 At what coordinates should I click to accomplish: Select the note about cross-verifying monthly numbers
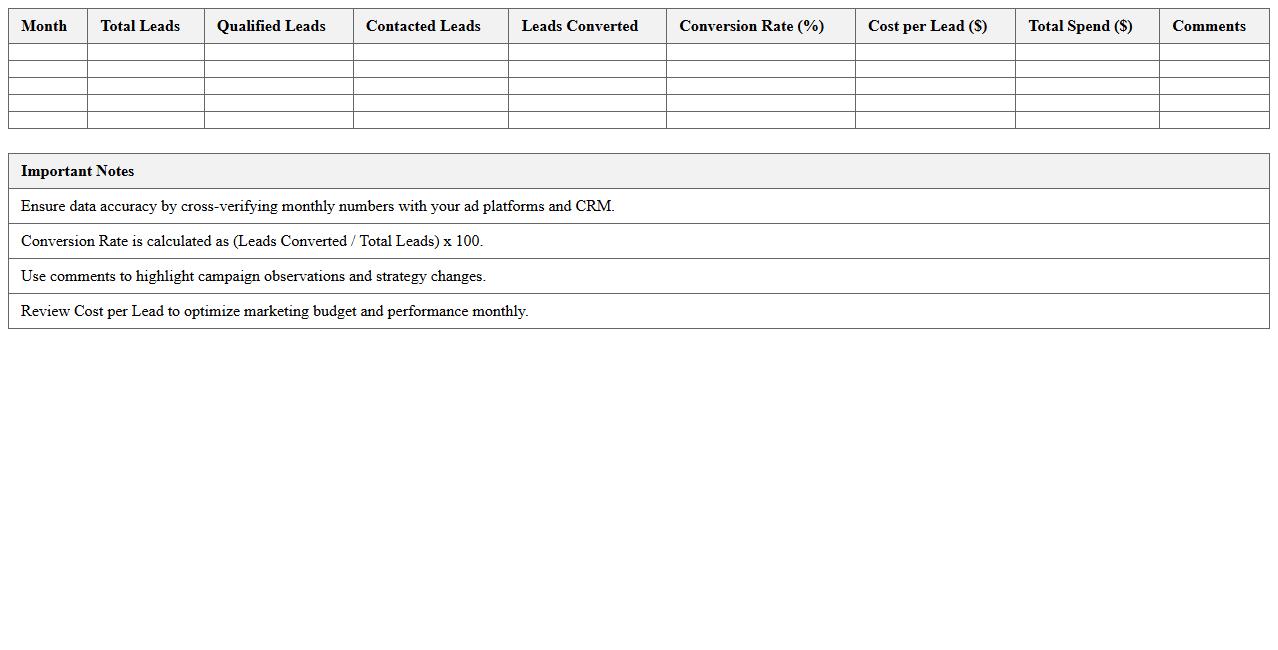318,206
